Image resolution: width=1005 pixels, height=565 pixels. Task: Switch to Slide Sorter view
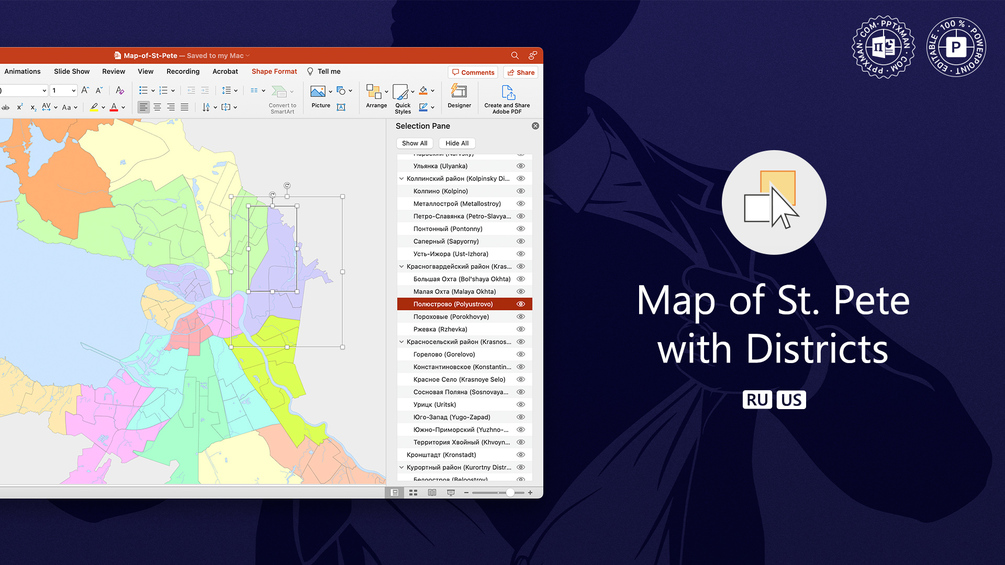(413, 493)
